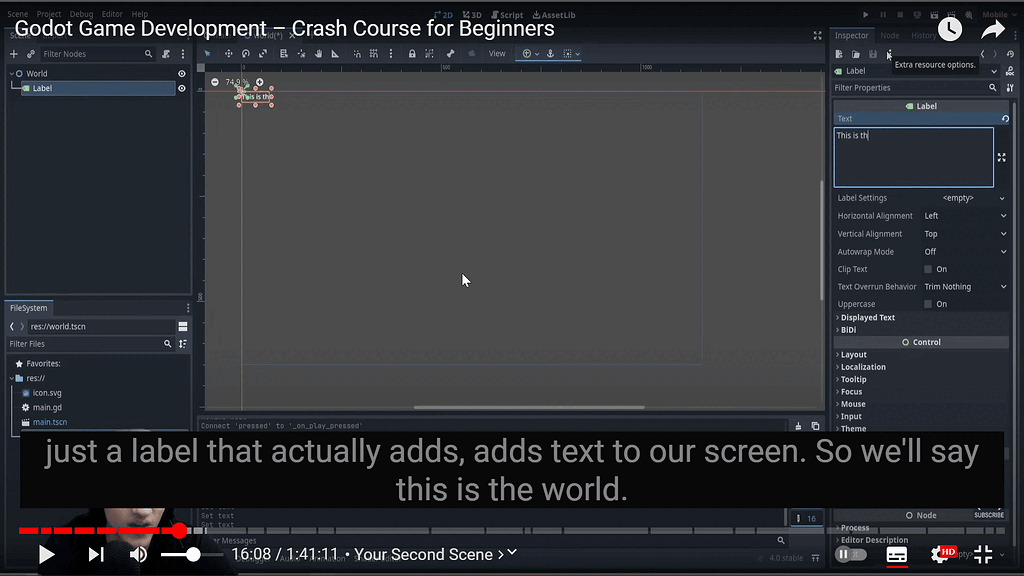Toggle smart snap in the toolbar

tap(357, 54)
